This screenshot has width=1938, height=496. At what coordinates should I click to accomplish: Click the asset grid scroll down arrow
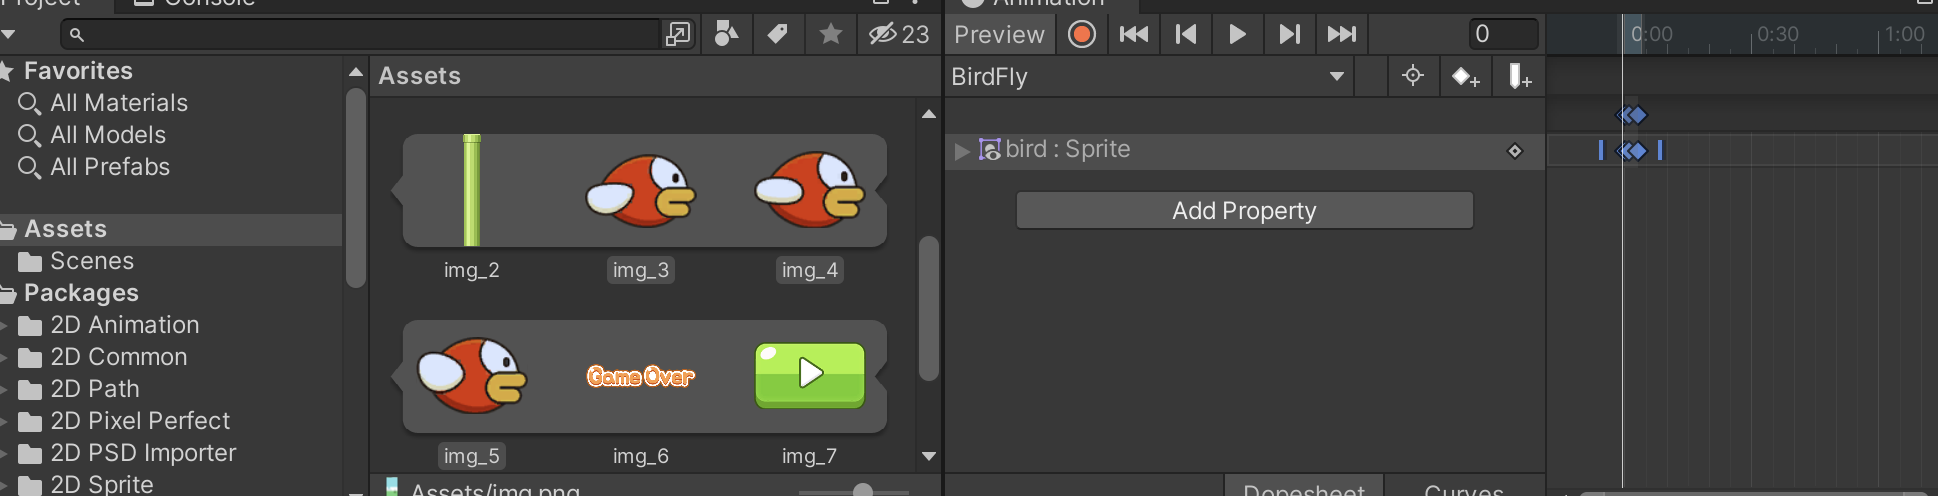point(929,456)
